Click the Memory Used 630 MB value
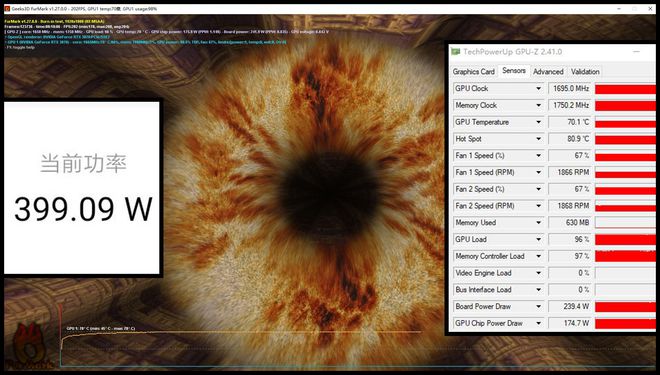This screenshot has height=375, width=660. click(570, 223)
